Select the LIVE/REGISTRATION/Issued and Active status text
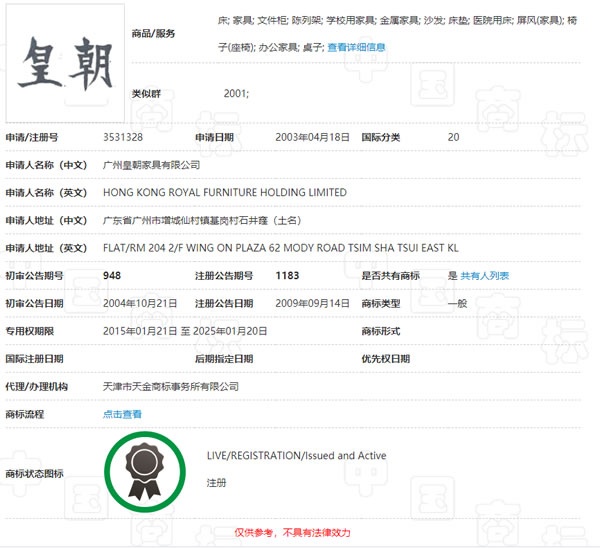 click(x=297, y=456)
